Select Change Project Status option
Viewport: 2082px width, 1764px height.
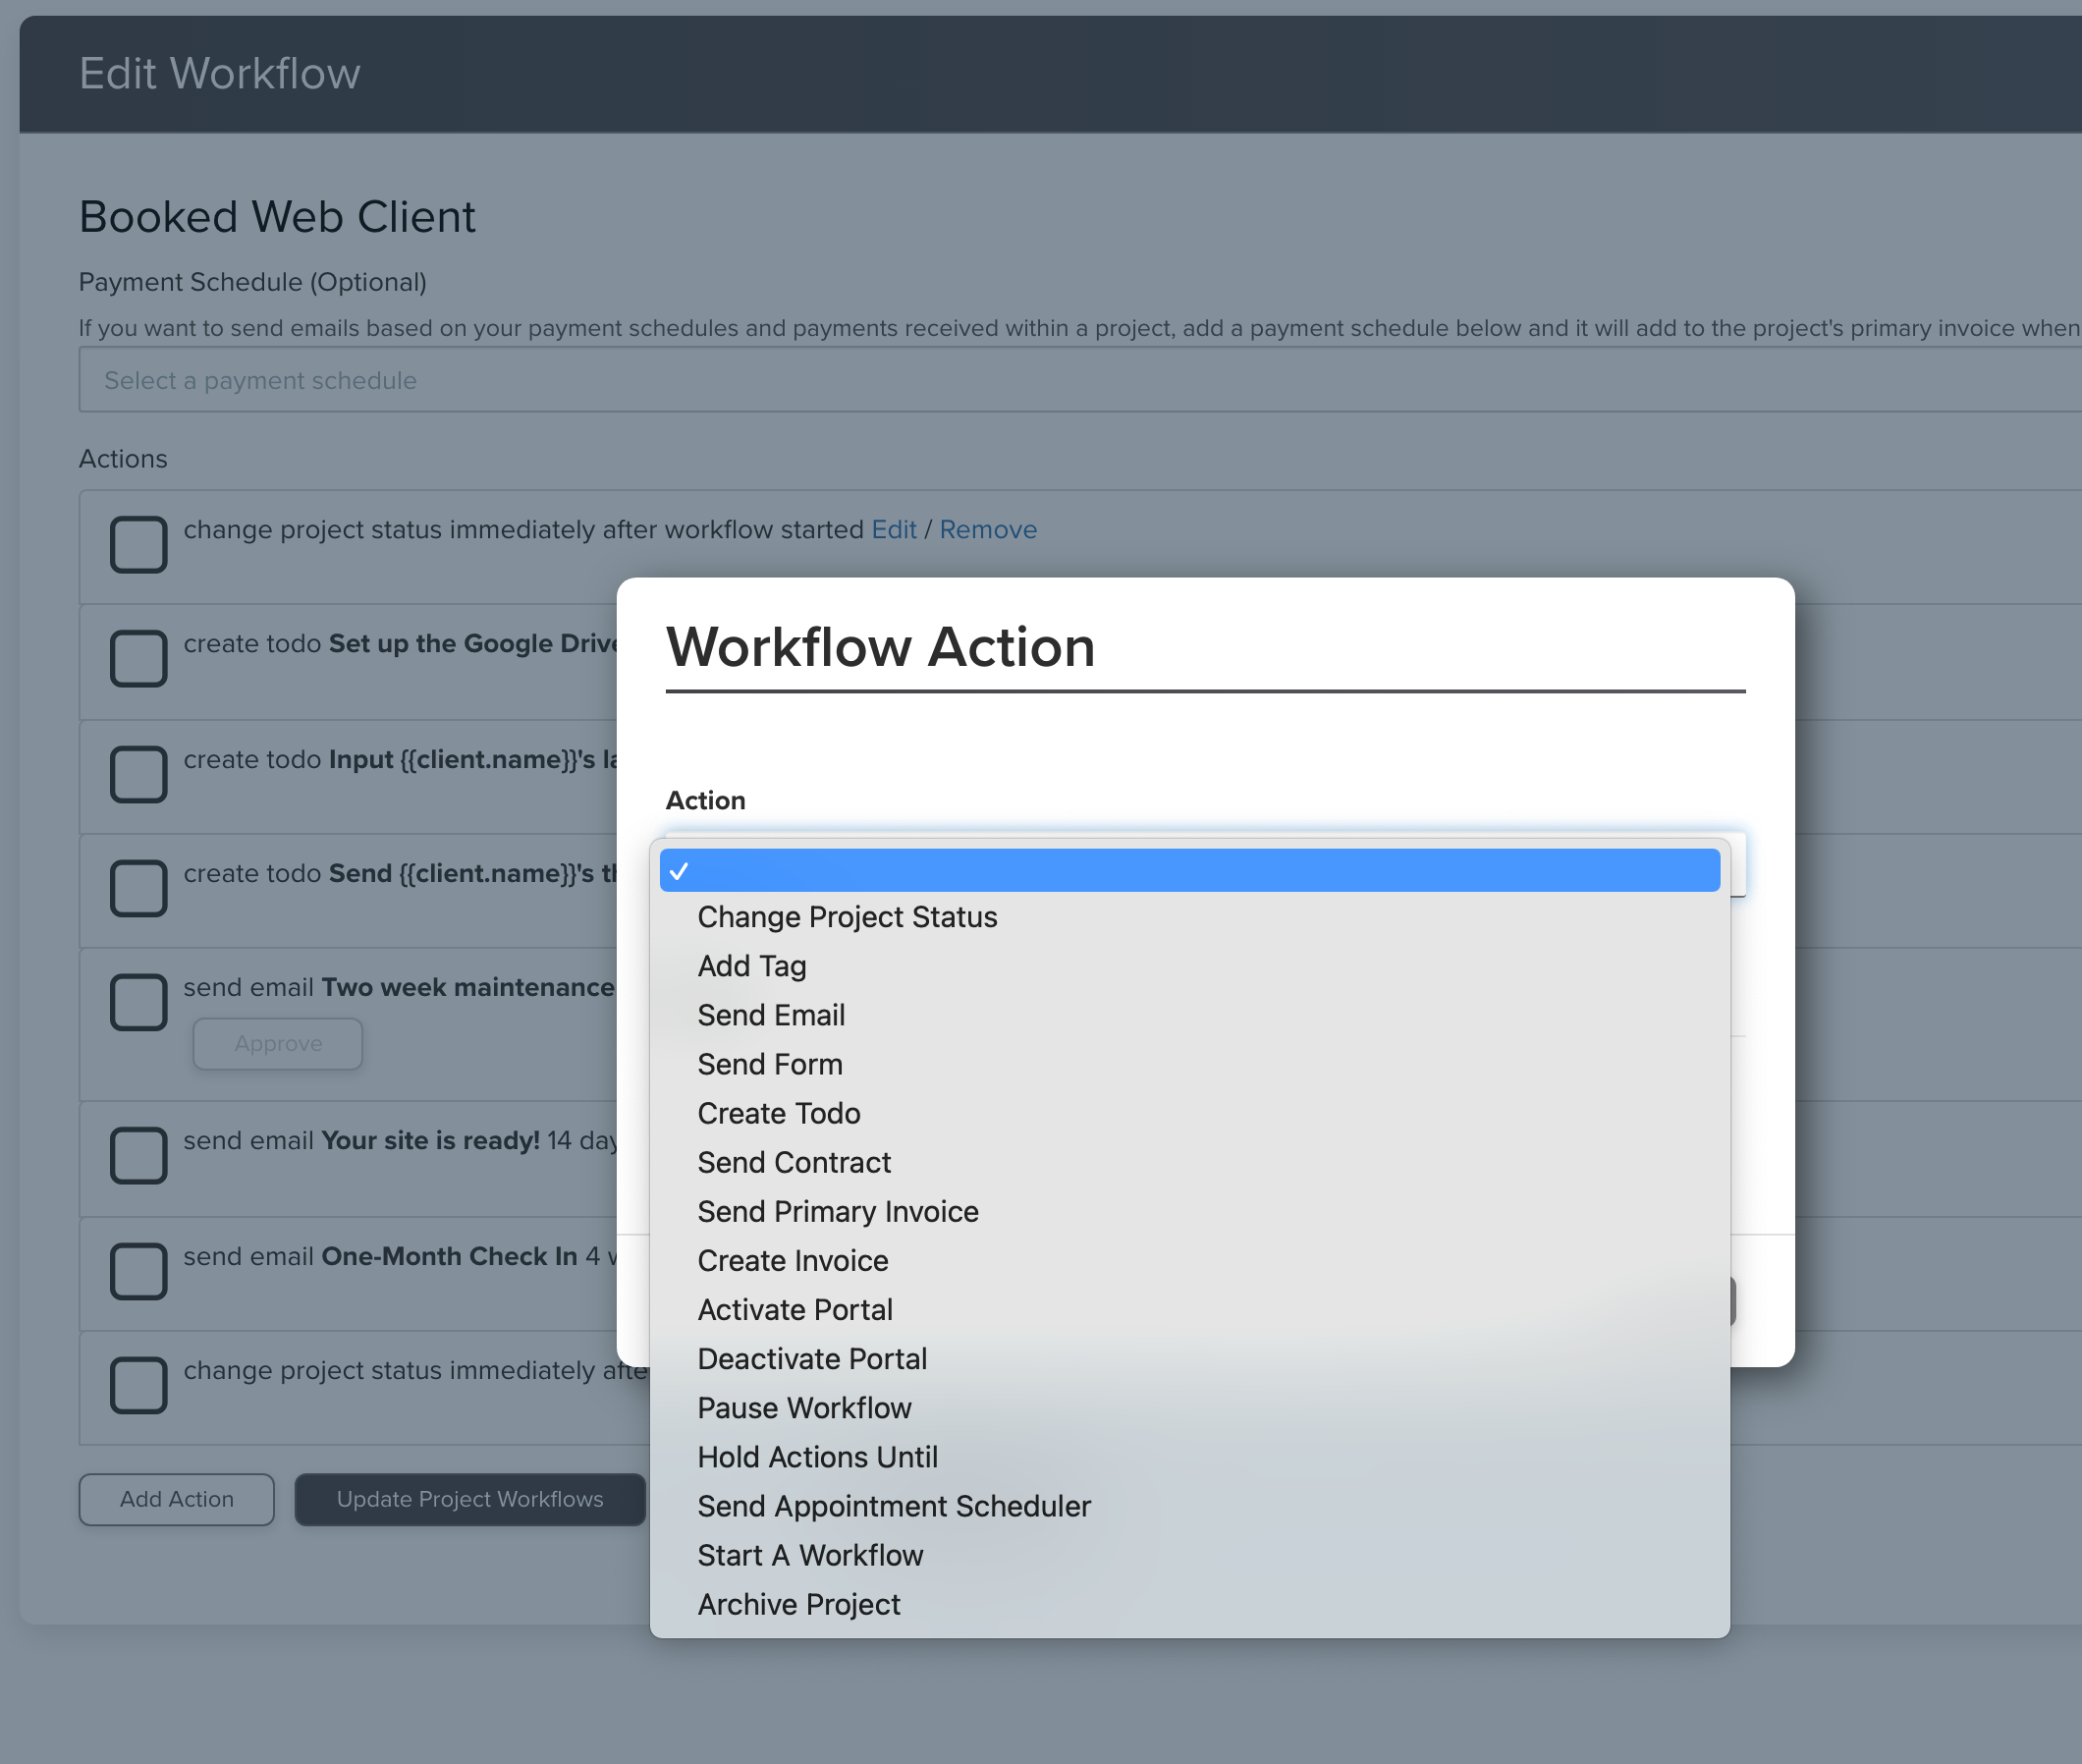point(847,917)
